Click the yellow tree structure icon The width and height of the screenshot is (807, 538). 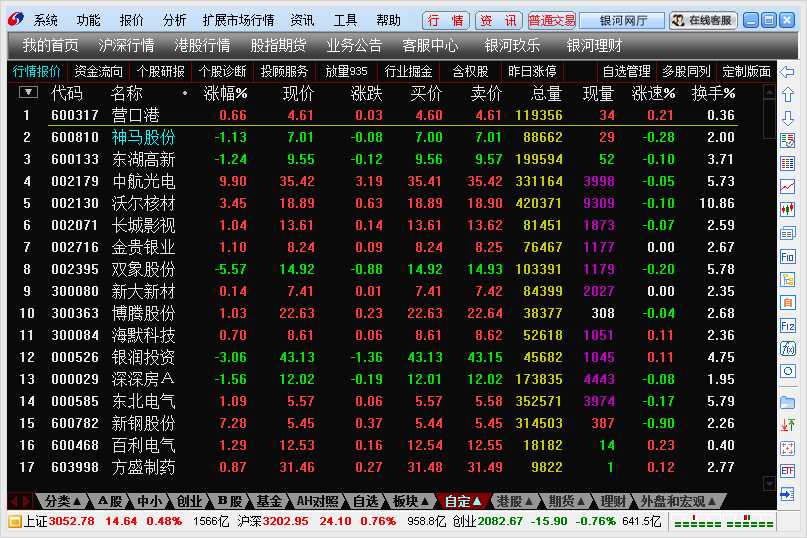[x=787, y=280]
